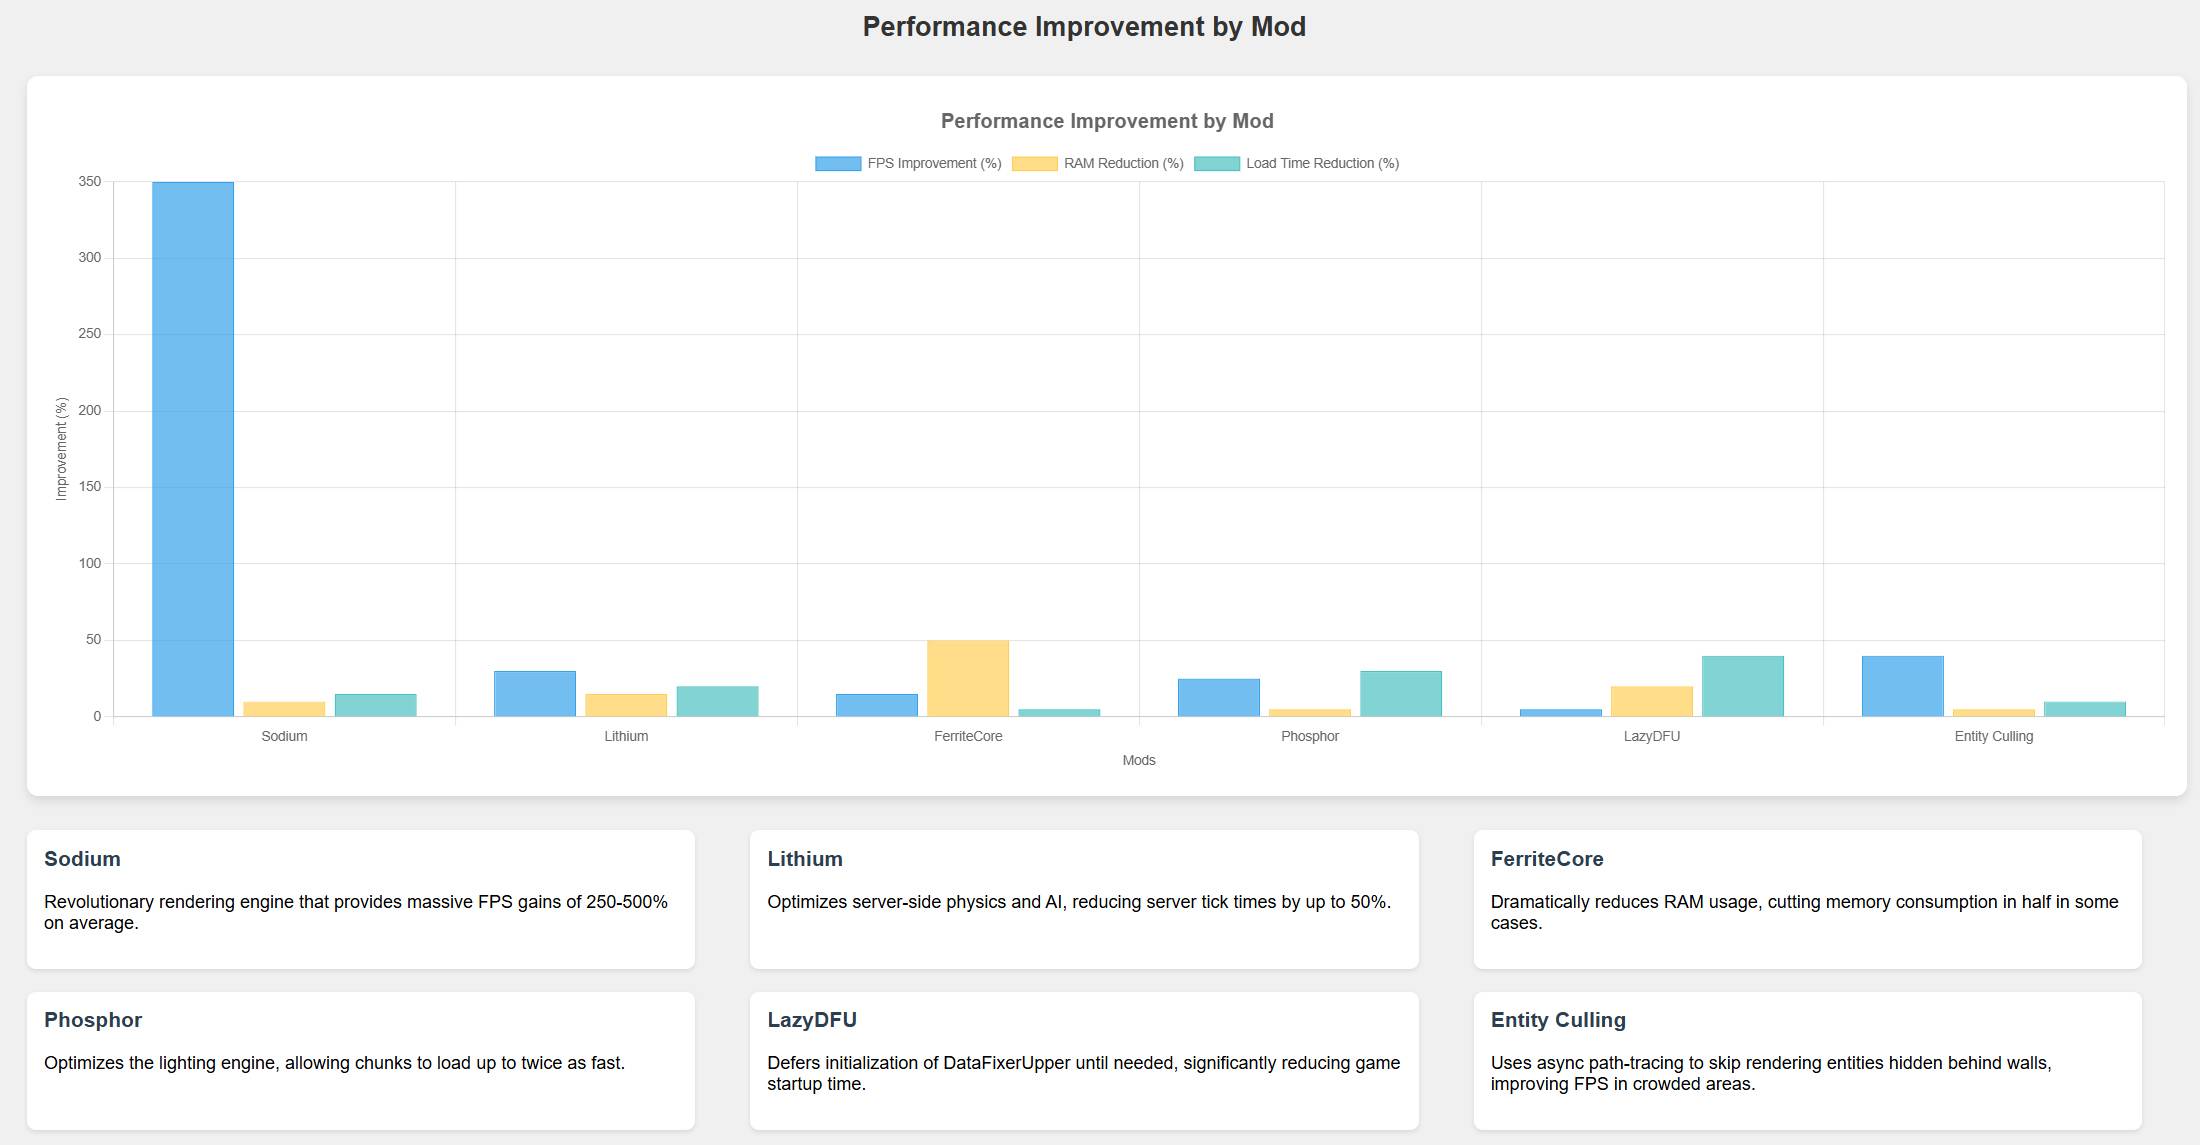
Task: Click Phosphor's teal Load Time bar
Action: tap(1400, 693)
